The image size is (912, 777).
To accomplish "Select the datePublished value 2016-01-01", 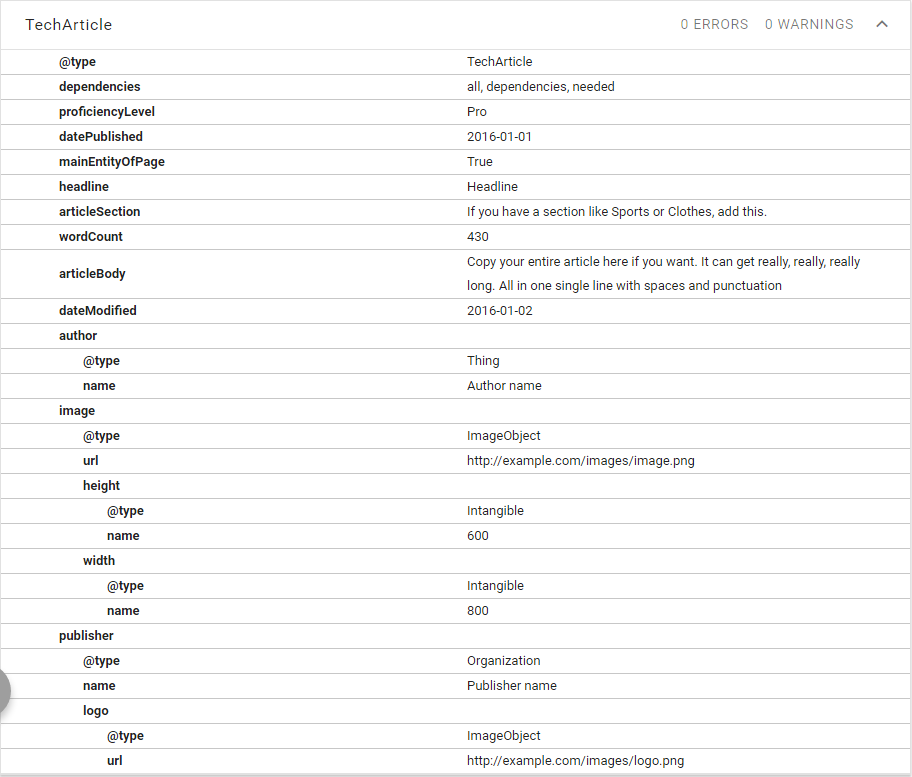I will tap(499, 137).
